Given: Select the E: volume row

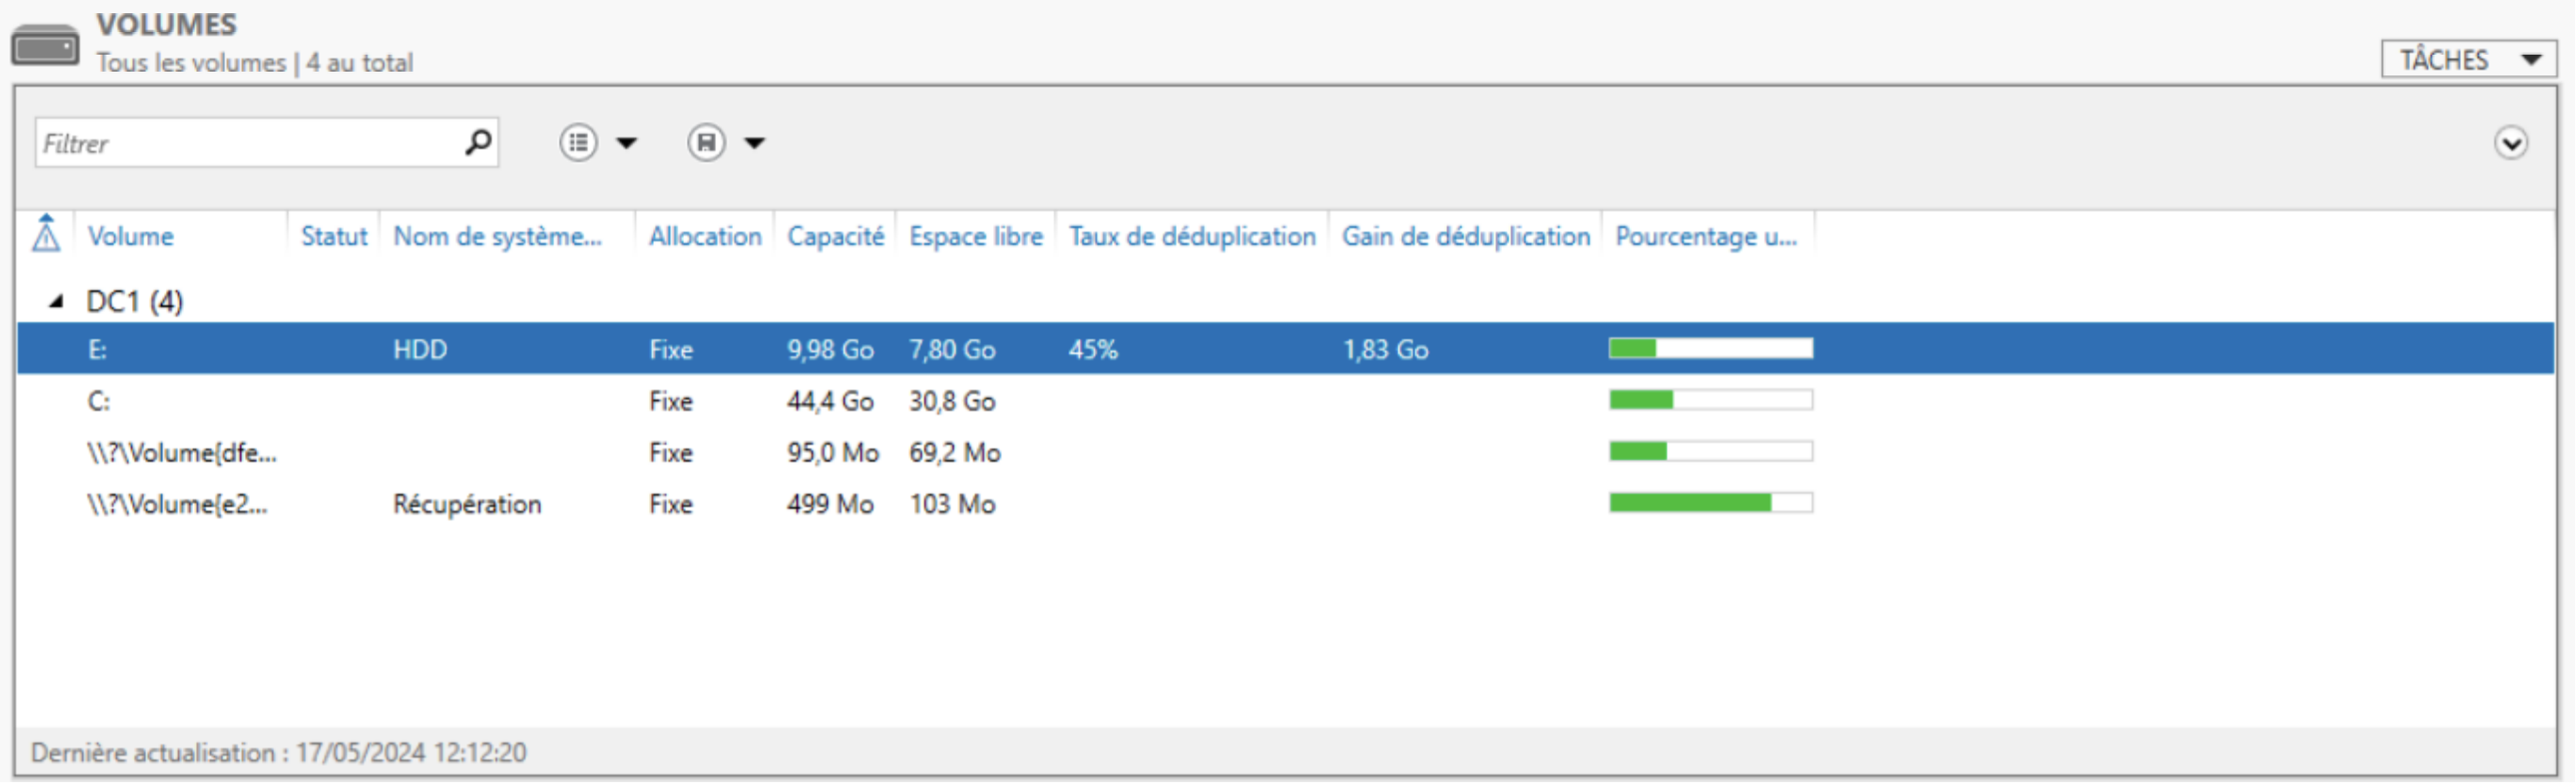Looking at the screenshot, I should (1285, 349).
